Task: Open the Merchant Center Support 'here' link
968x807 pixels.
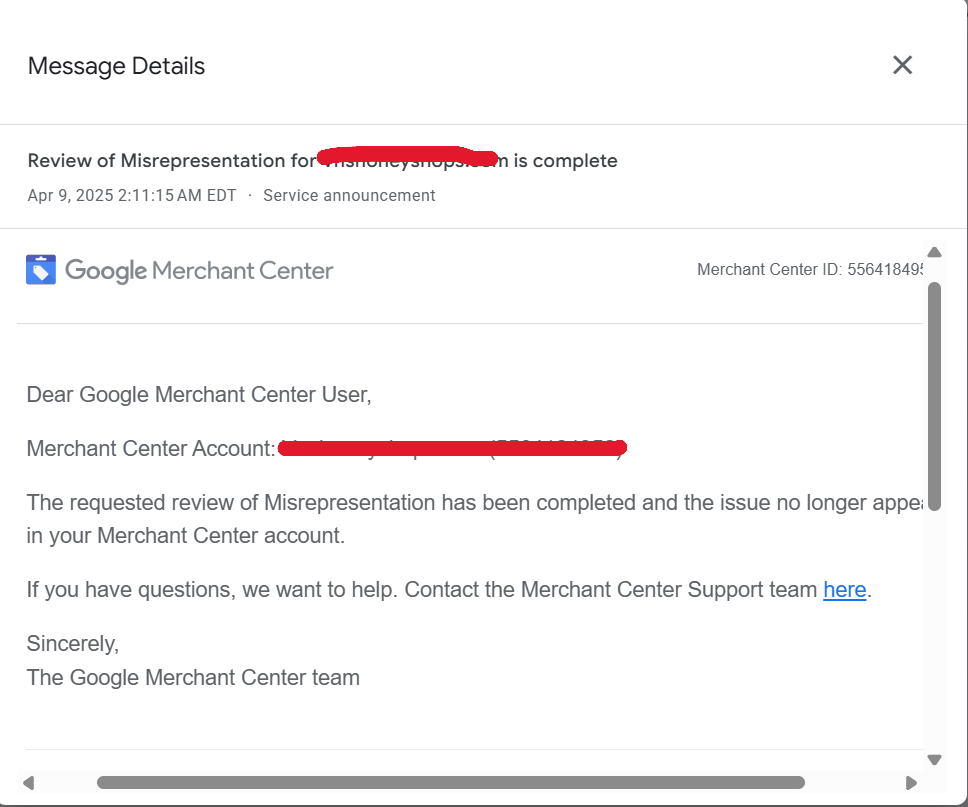Action: point(844,590)
